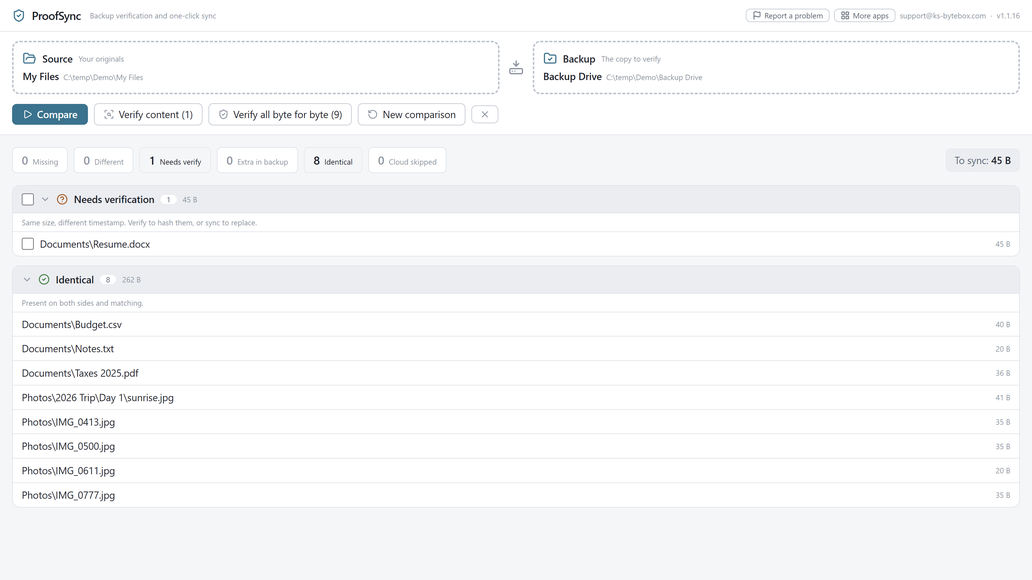Choose the Backup Drive folder box

coord(776,68)
